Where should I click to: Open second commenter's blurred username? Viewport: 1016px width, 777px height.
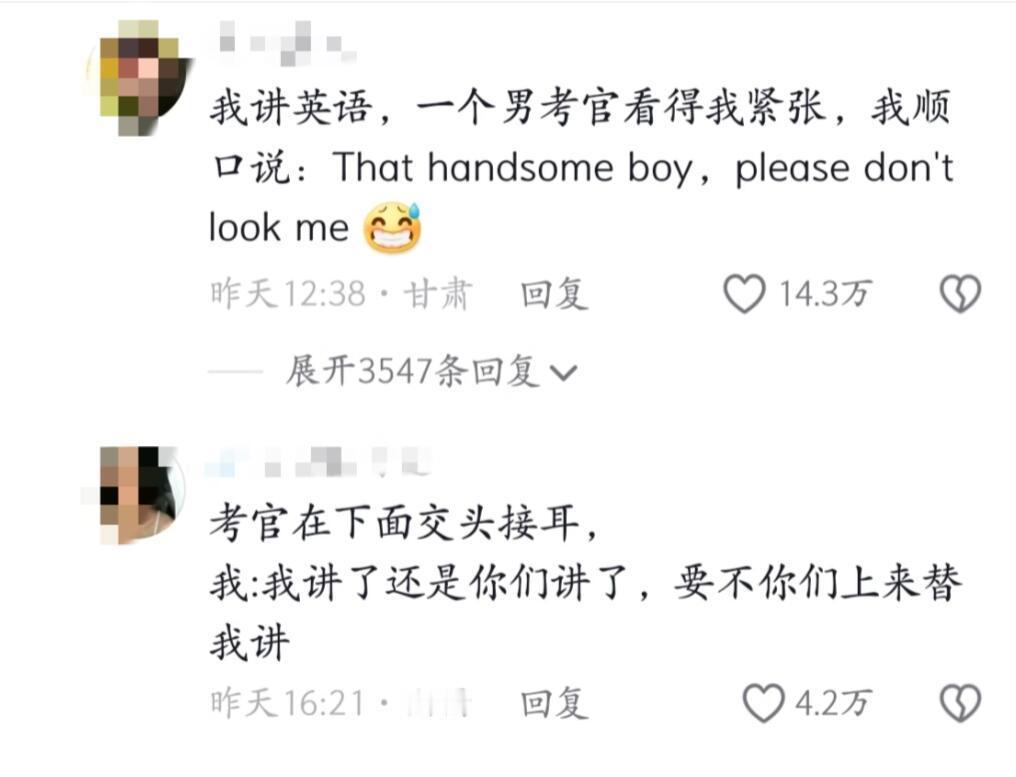point(318,461)
